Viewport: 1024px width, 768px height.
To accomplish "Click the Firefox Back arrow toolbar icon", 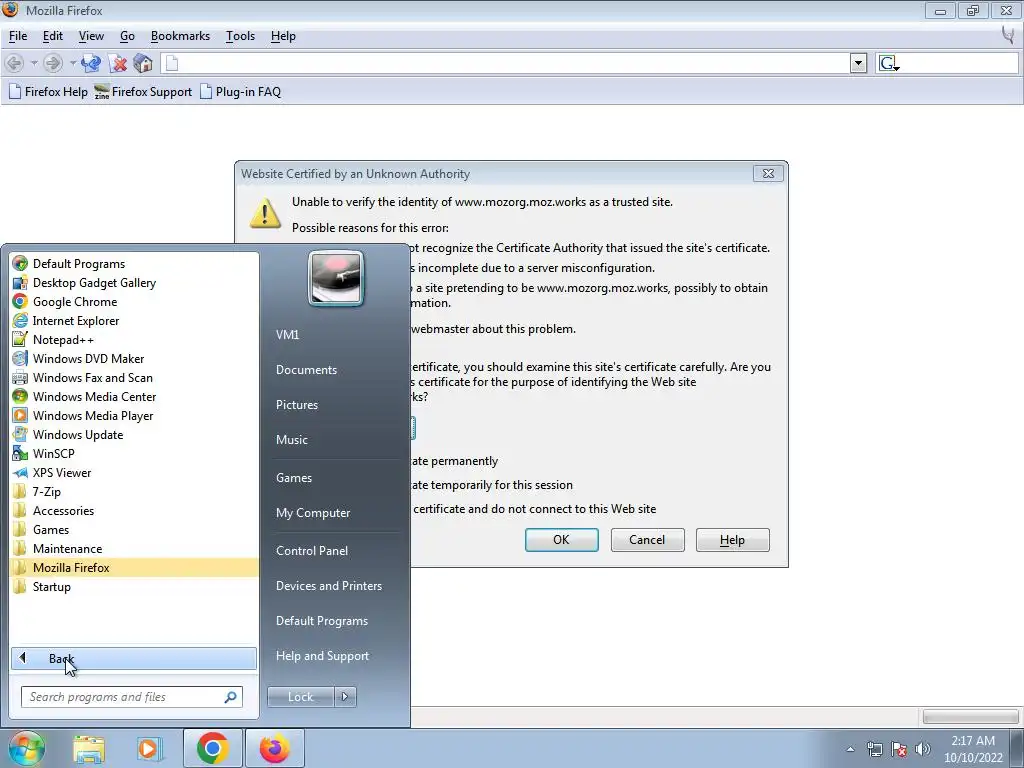I will (14, 63).
